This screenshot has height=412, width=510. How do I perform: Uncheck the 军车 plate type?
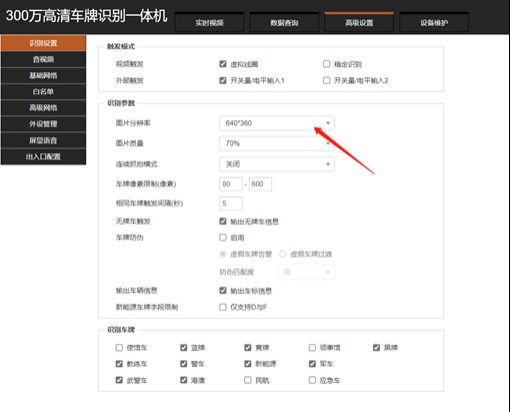tap(312, 364)
